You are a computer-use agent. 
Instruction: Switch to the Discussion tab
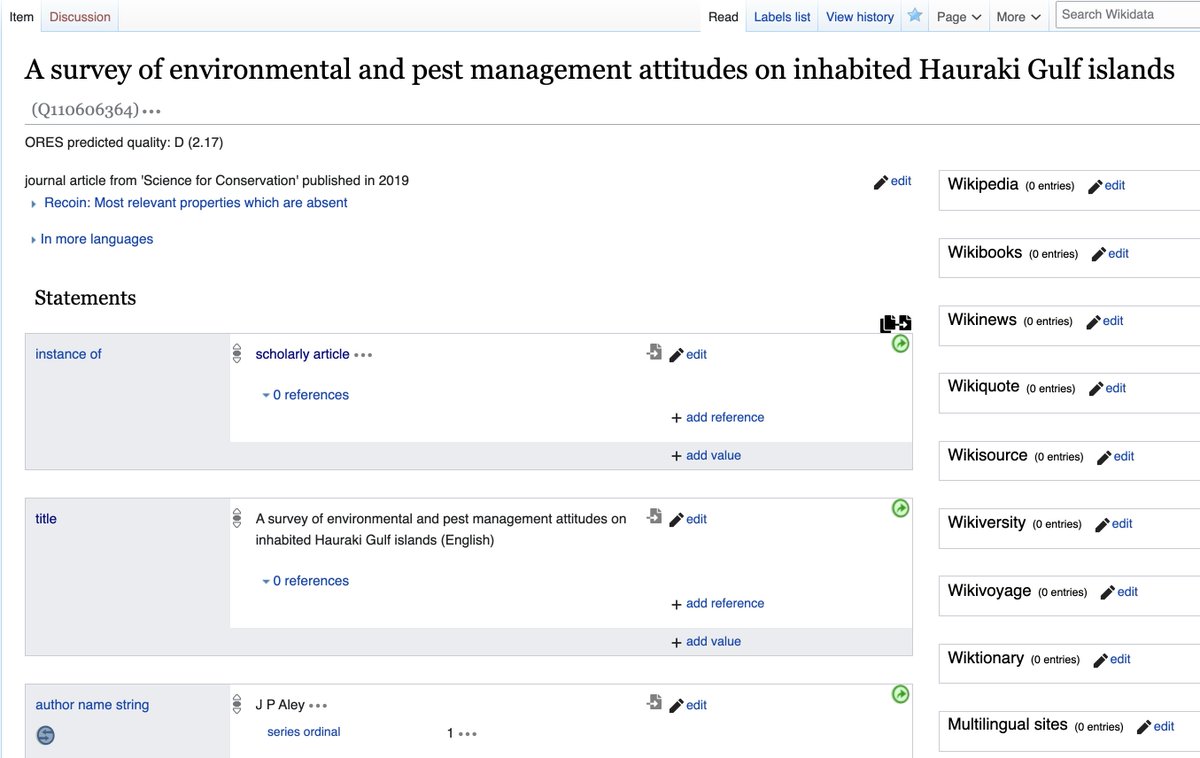click(79, 16)
